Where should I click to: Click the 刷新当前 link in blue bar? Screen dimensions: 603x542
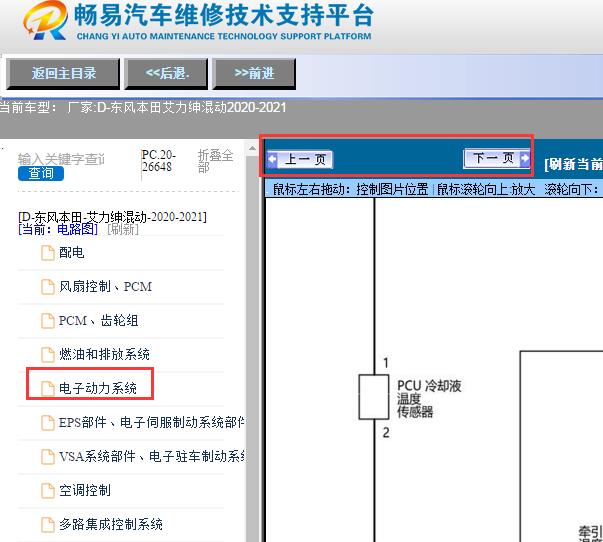[573, 164]
